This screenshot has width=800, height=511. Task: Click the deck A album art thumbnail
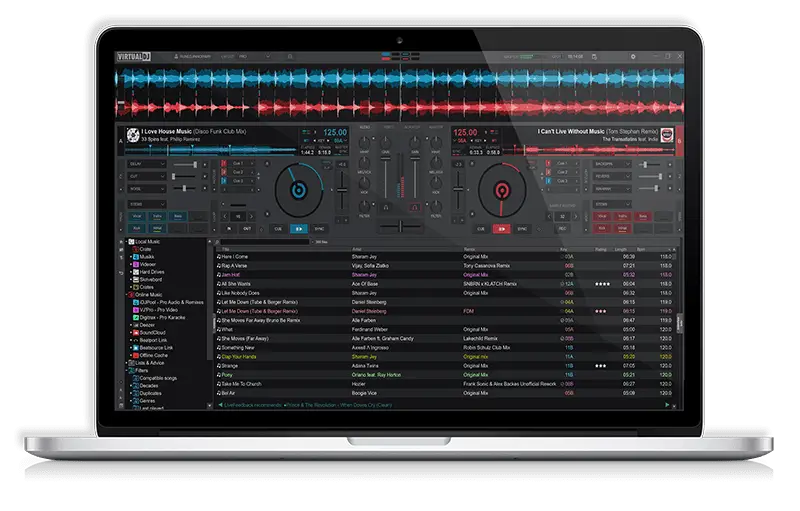click(133, 135)
